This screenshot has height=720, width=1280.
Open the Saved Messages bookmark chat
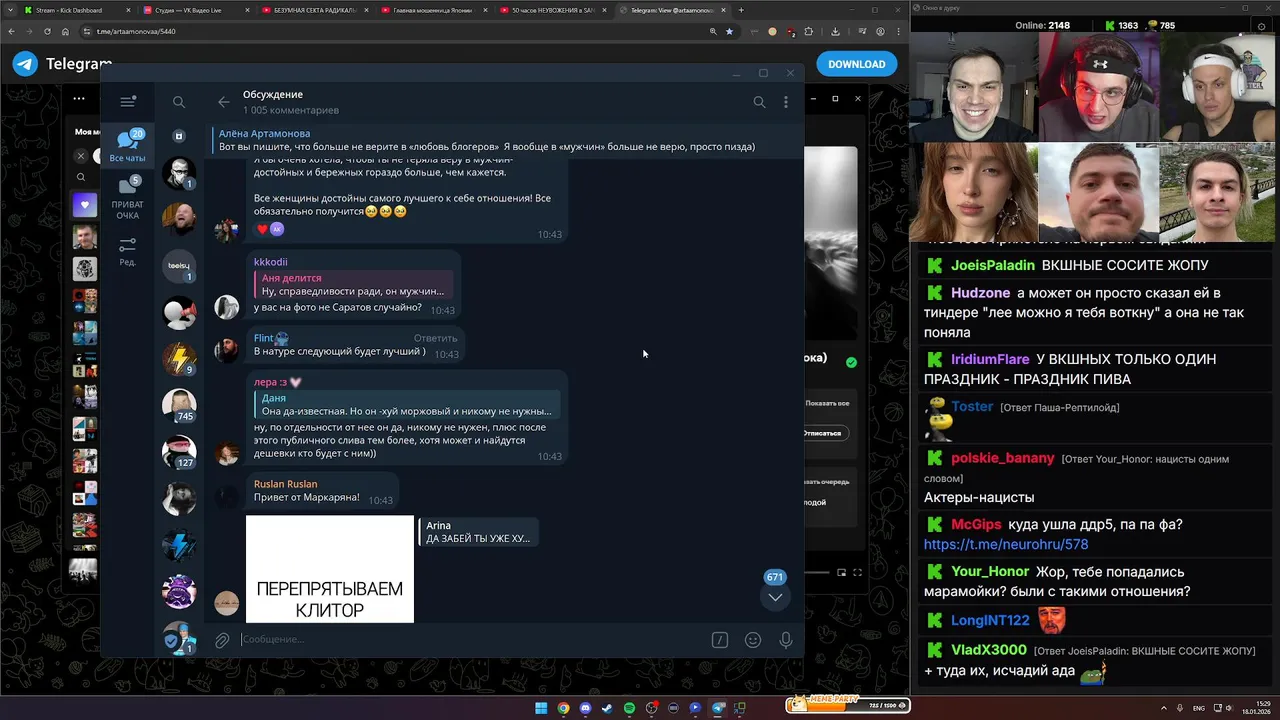tap(179, 136)
